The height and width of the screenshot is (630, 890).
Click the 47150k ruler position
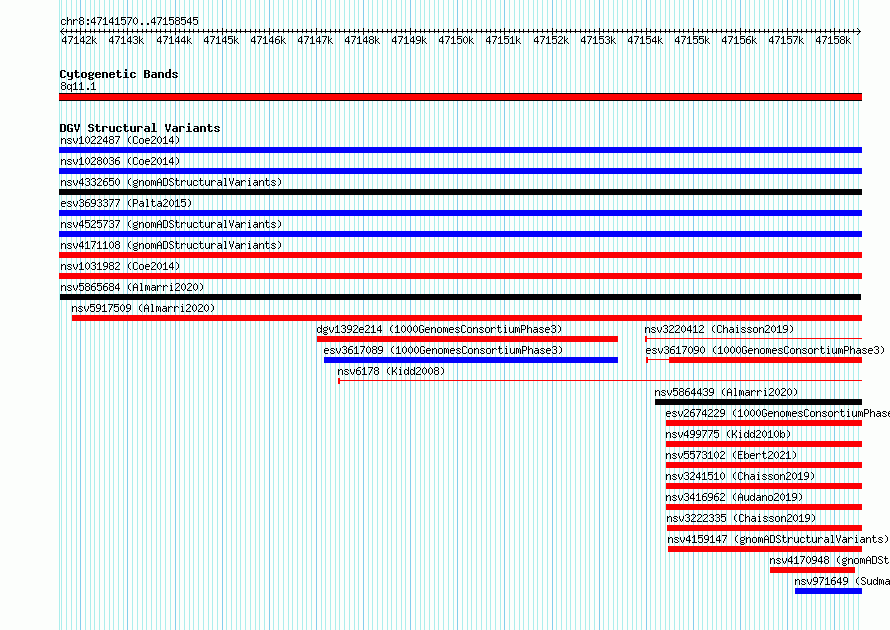coord(456,40)
